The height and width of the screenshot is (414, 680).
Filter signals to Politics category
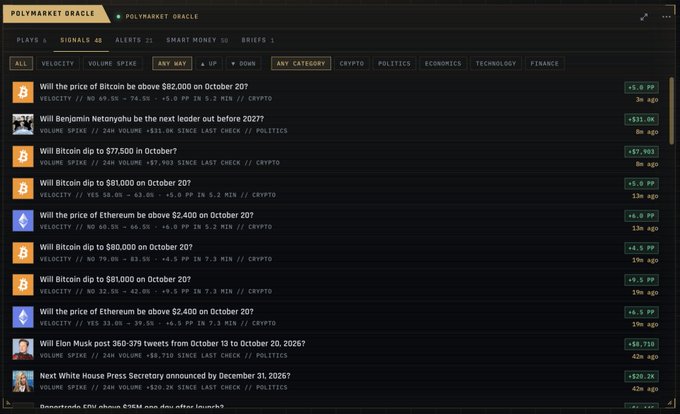[x=394, y=64]
